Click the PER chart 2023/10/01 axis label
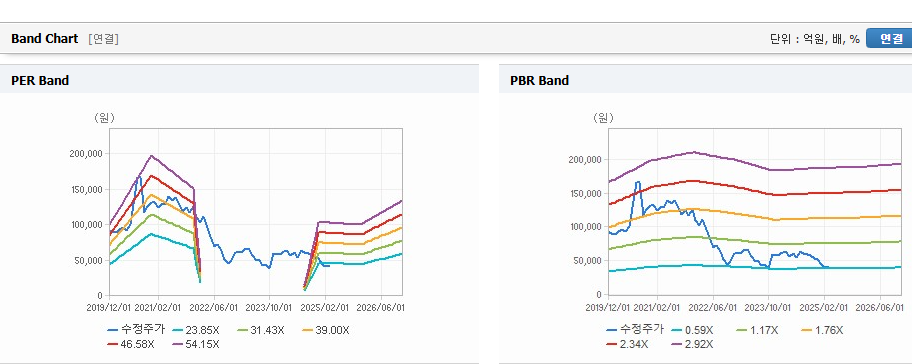 [x=270, y=307]
